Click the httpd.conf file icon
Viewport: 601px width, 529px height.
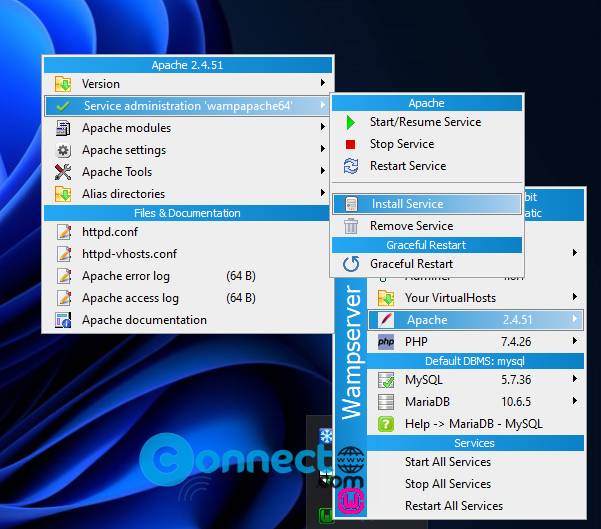[x=64, y=232]
